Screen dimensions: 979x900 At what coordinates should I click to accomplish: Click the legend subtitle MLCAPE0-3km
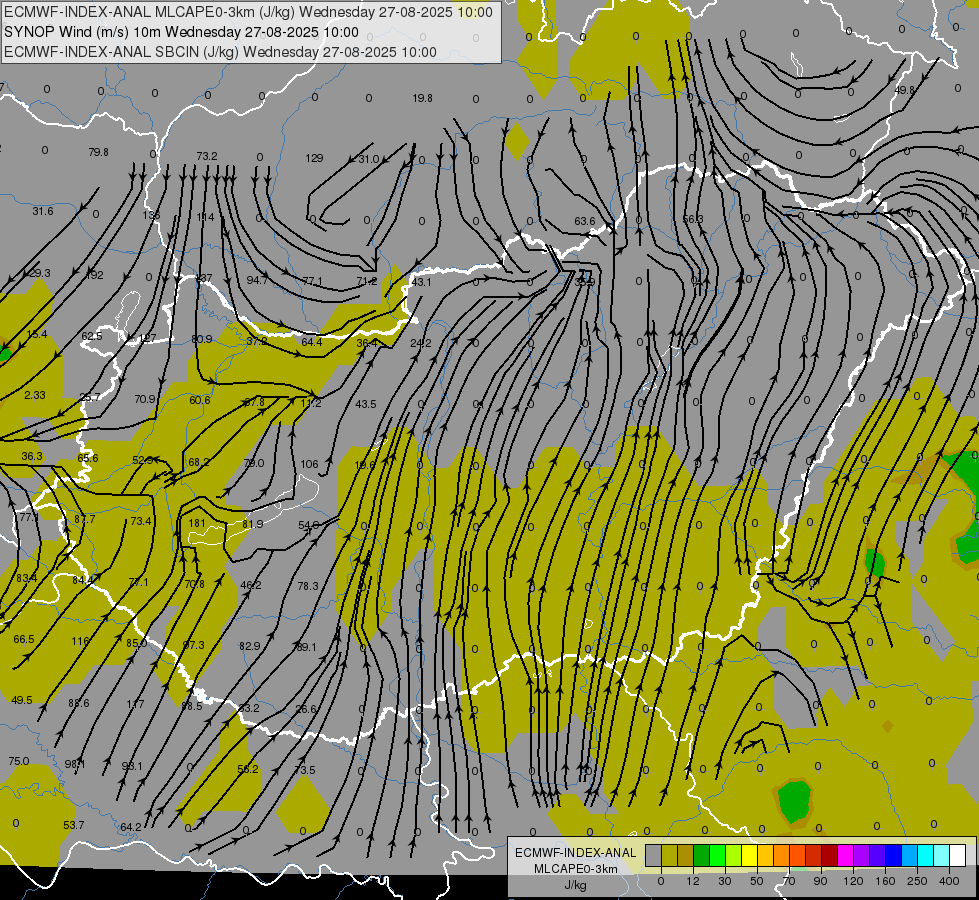point(576,869)
